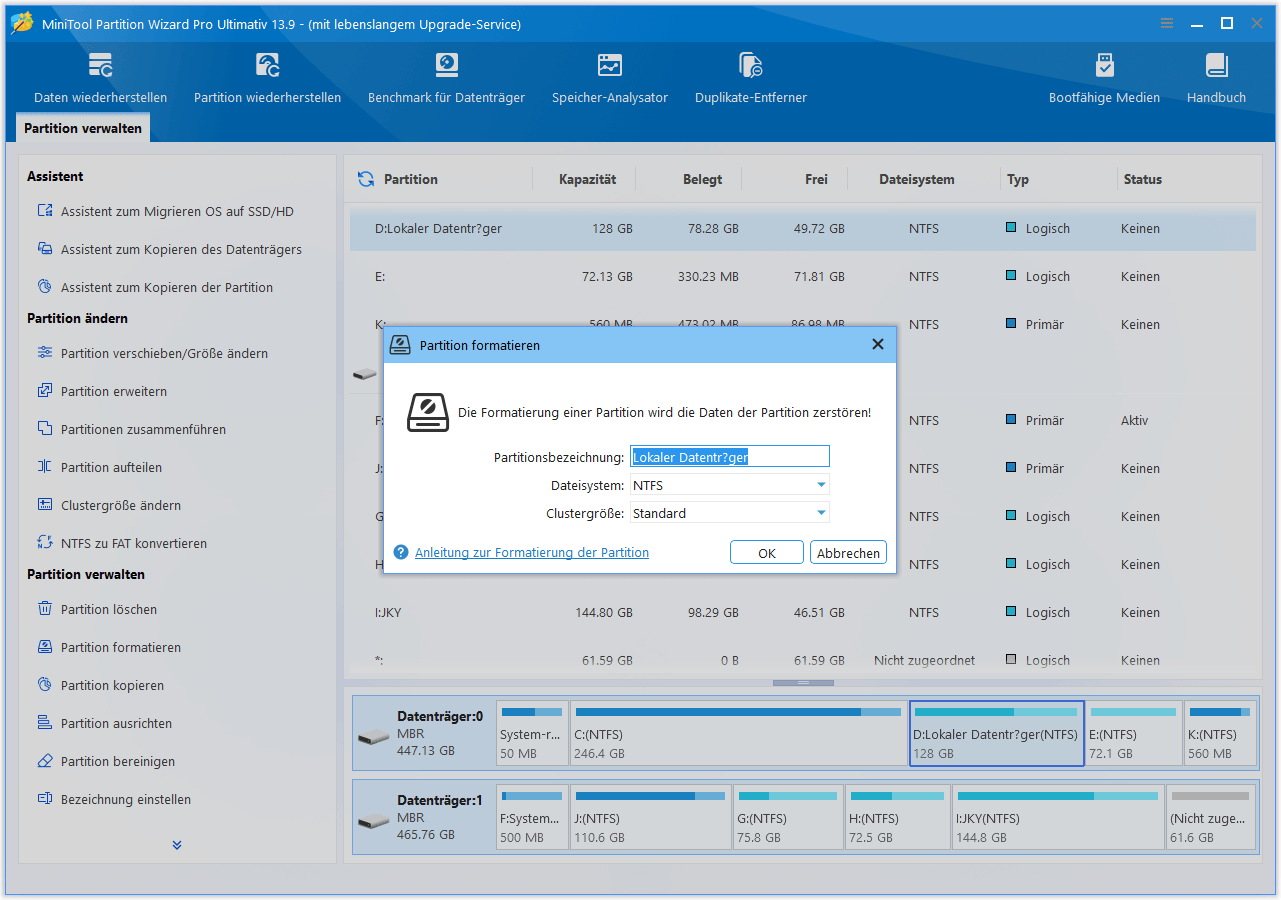Launch the Duplikate-Entferner icon
The height and width of the screenshot is (900, 1281).
click(x=751, y=66)
